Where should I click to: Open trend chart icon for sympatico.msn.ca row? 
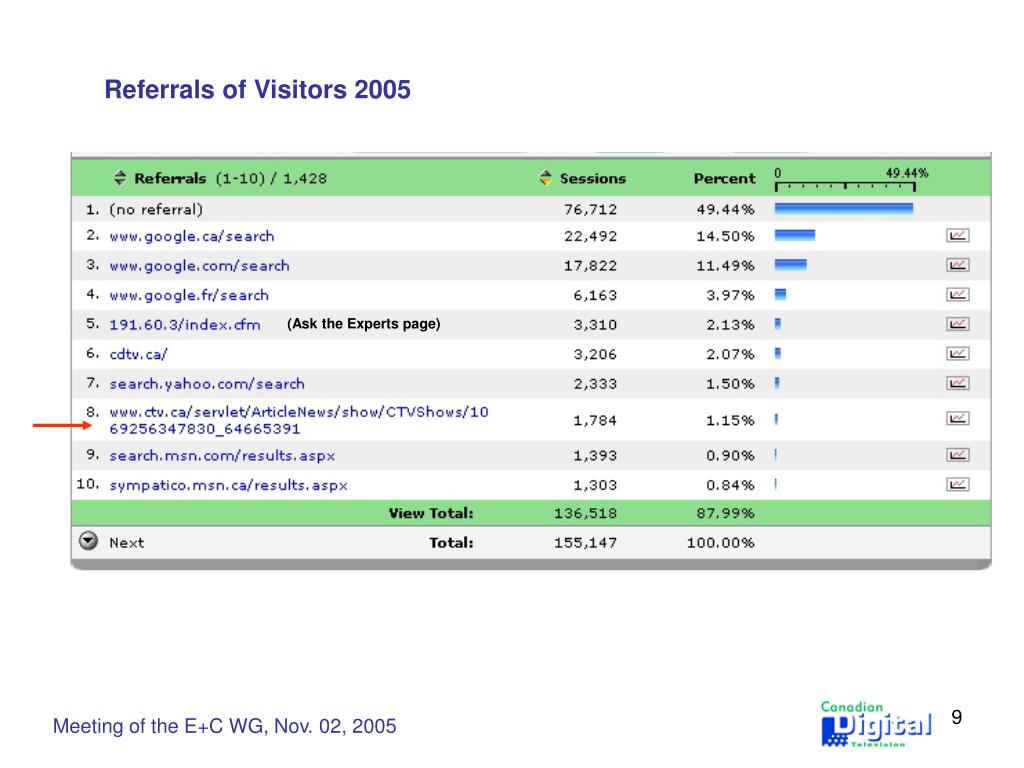957,485
